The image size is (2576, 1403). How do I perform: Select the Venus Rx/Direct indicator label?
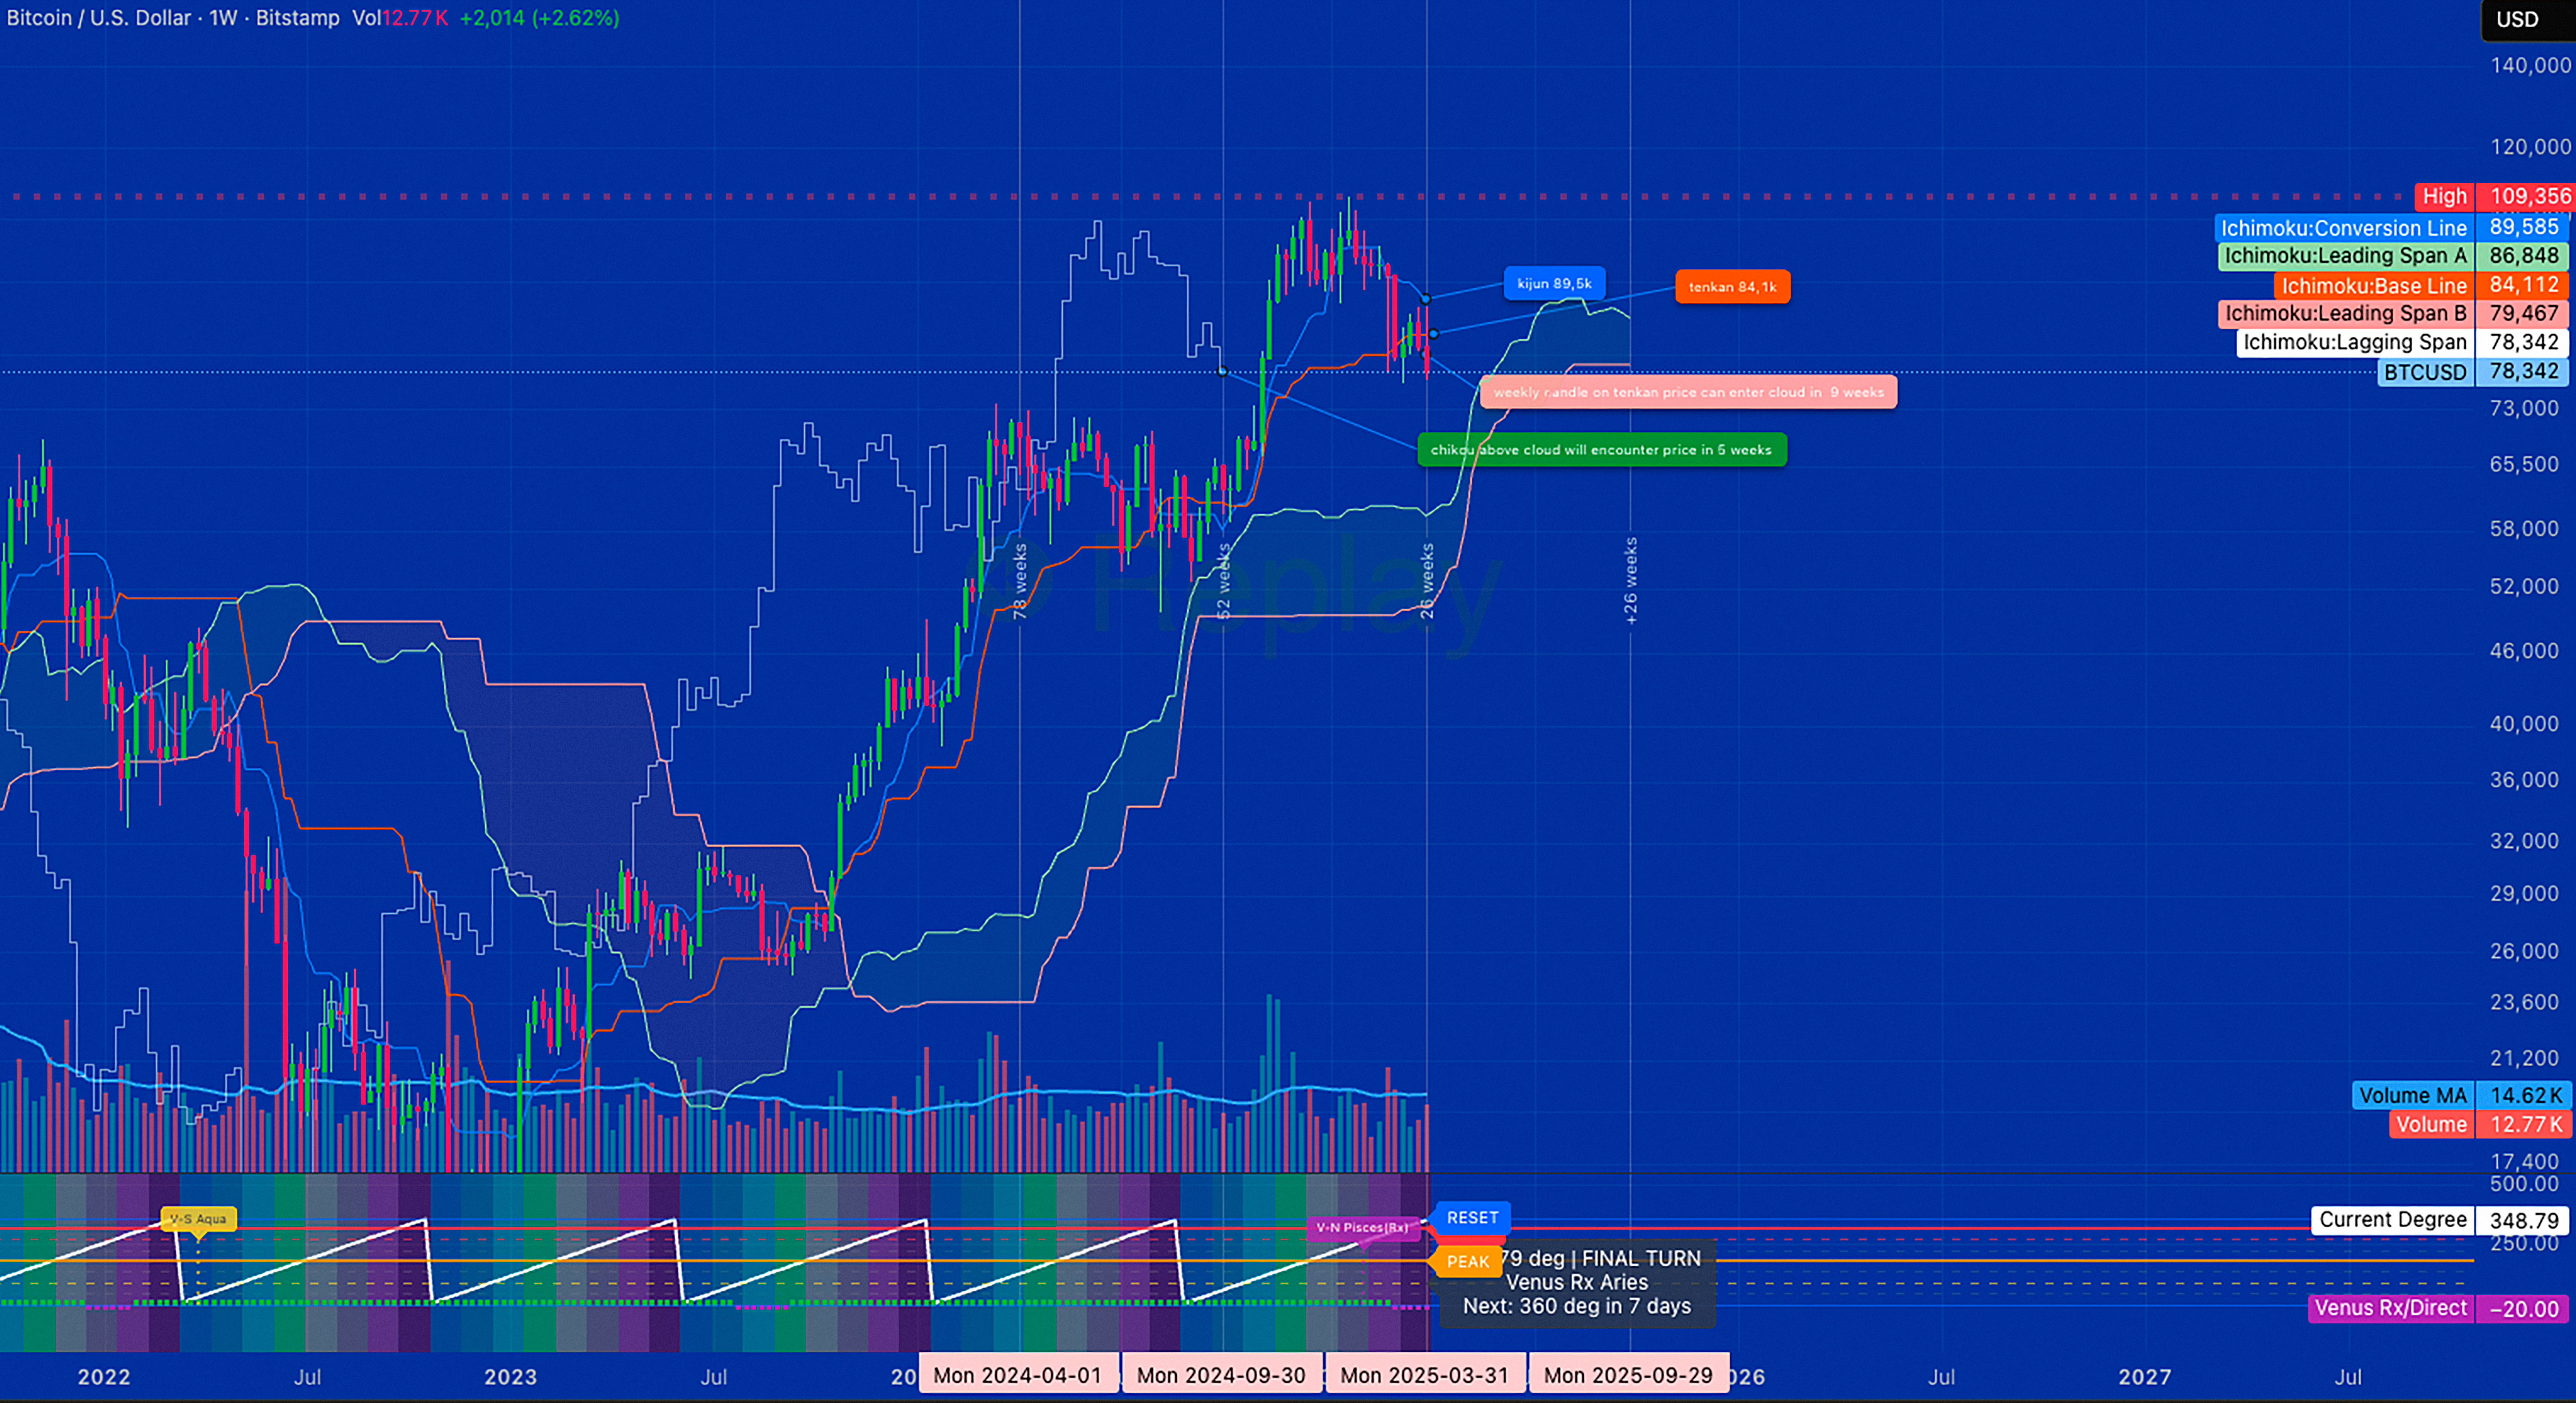coord(2390,1308)
